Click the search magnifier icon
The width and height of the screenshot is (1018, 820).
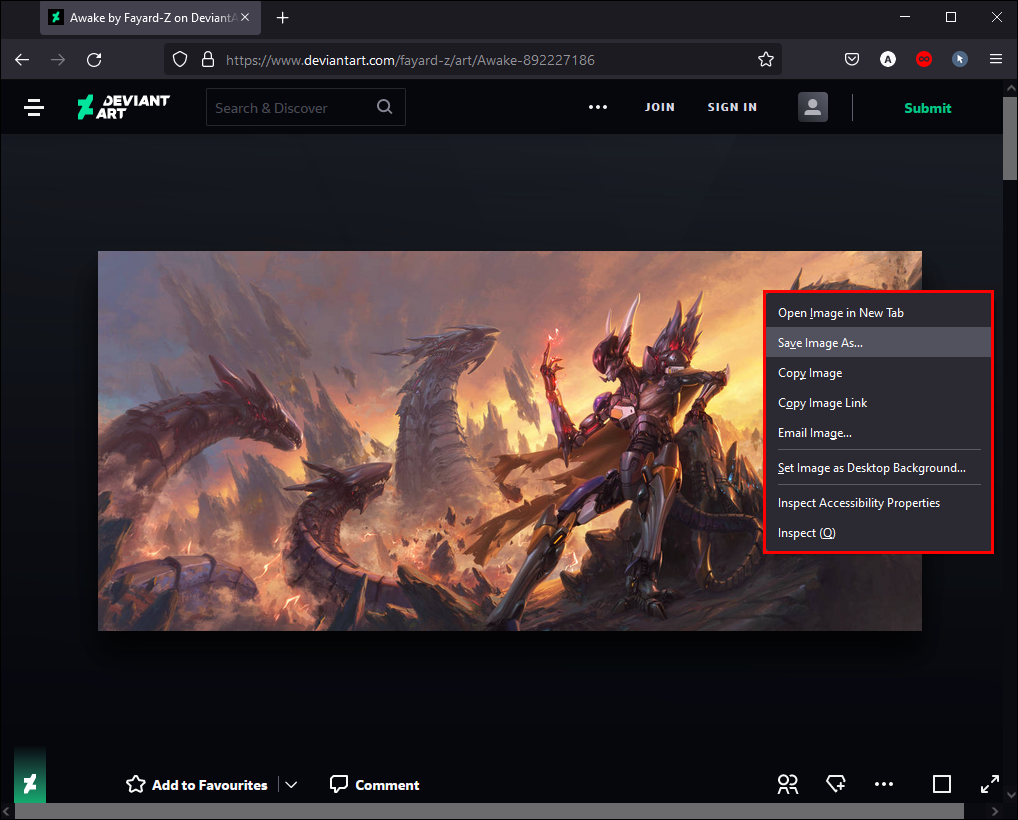pos(384,107)
